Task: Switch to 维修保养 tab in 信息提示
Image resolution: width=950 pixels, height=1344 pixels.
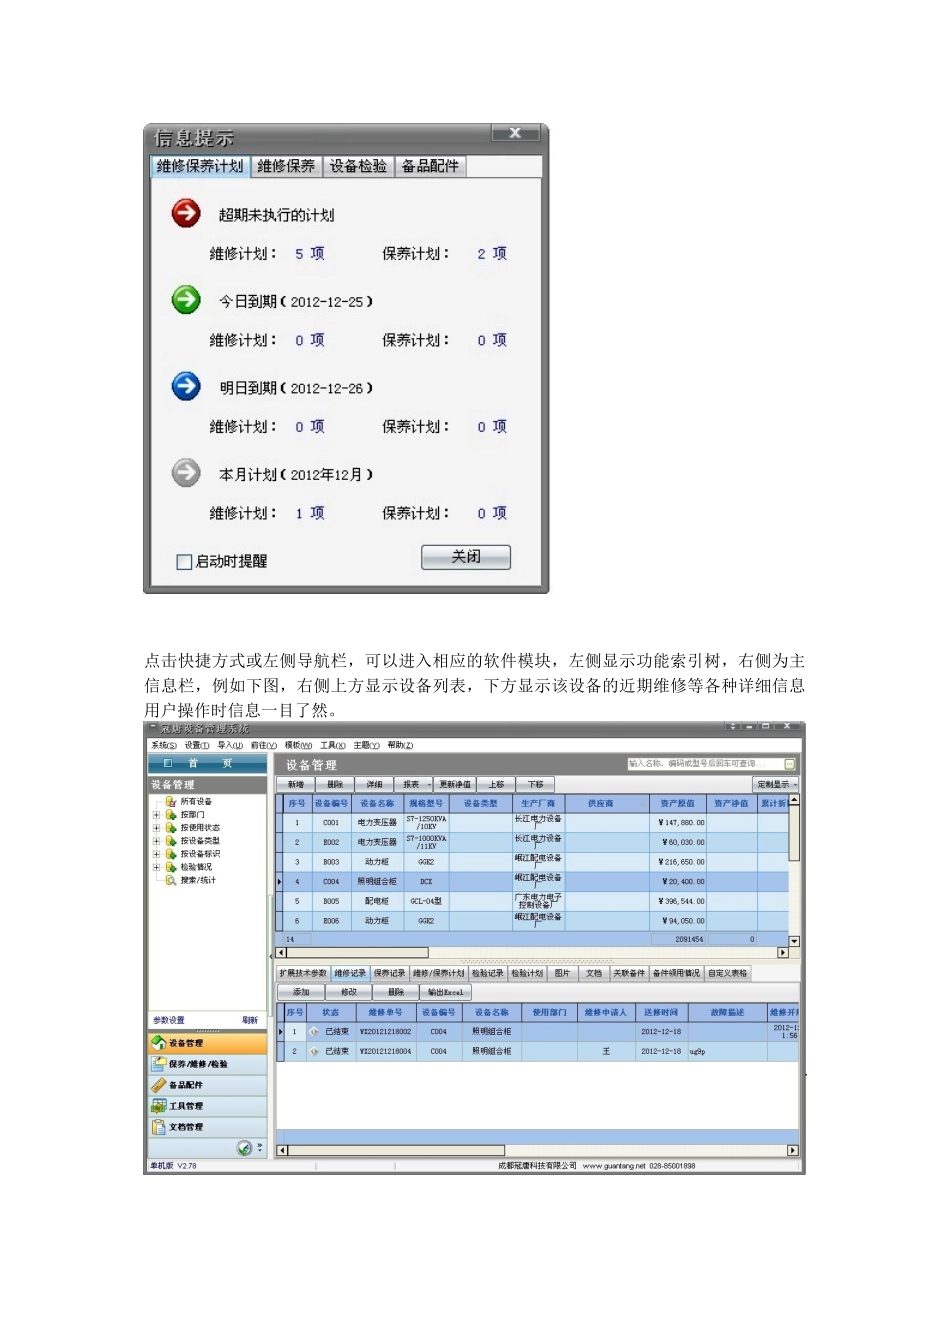Action: 286,166
